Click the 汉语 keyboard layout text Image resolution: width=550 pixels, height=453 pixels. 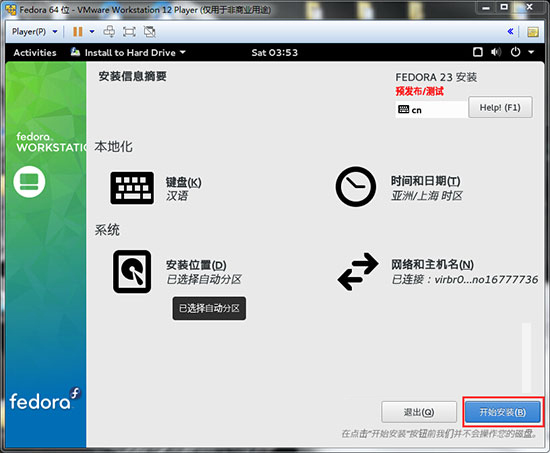point(177,196)
